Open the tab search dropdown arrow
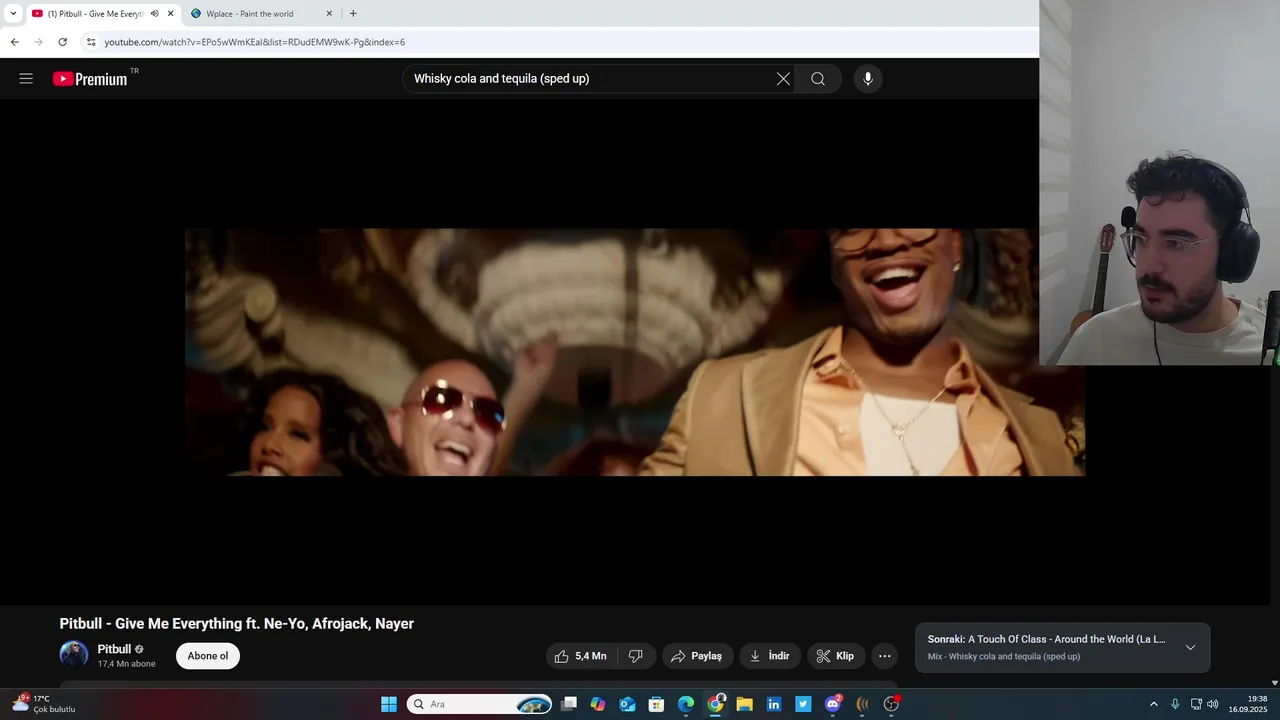Viewport: 1280px width, 720px height. 13,14
